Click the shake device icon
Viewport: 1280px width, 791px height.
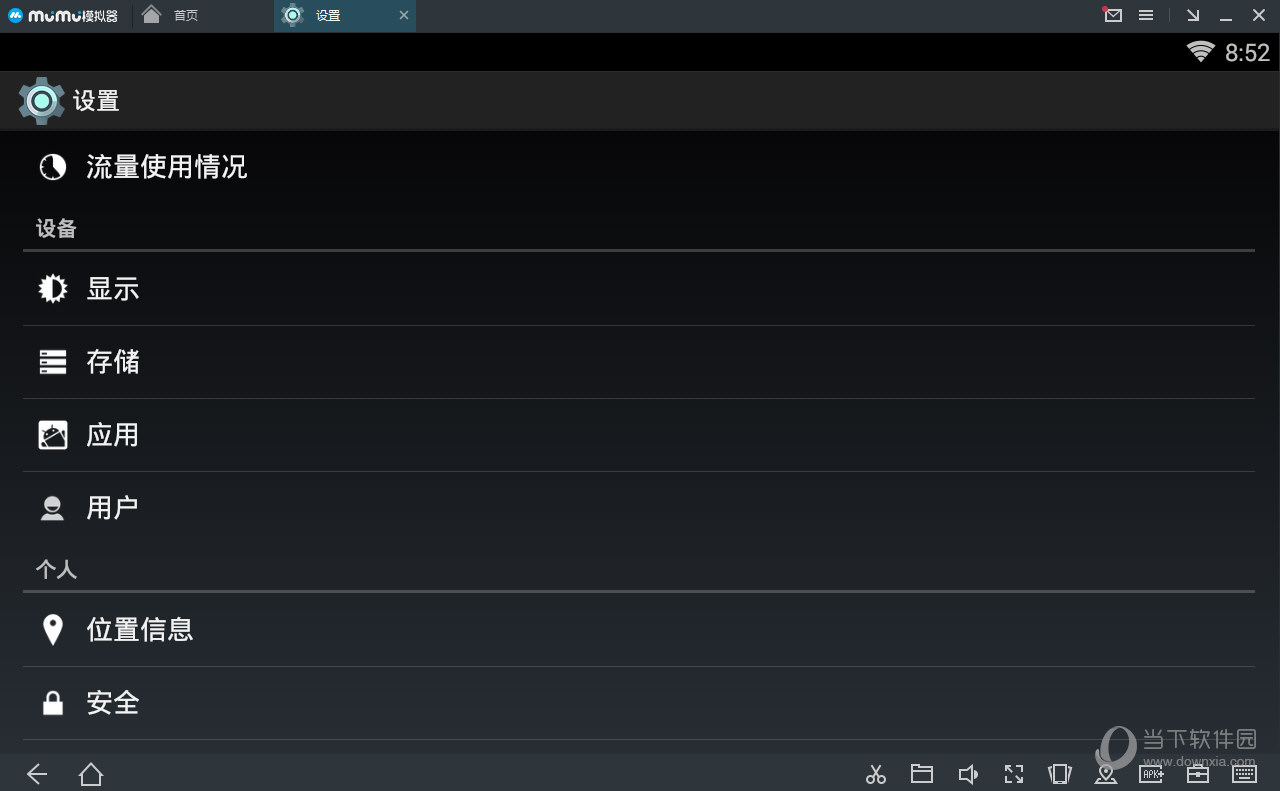pyautogui.click(x=1060, y=774)
